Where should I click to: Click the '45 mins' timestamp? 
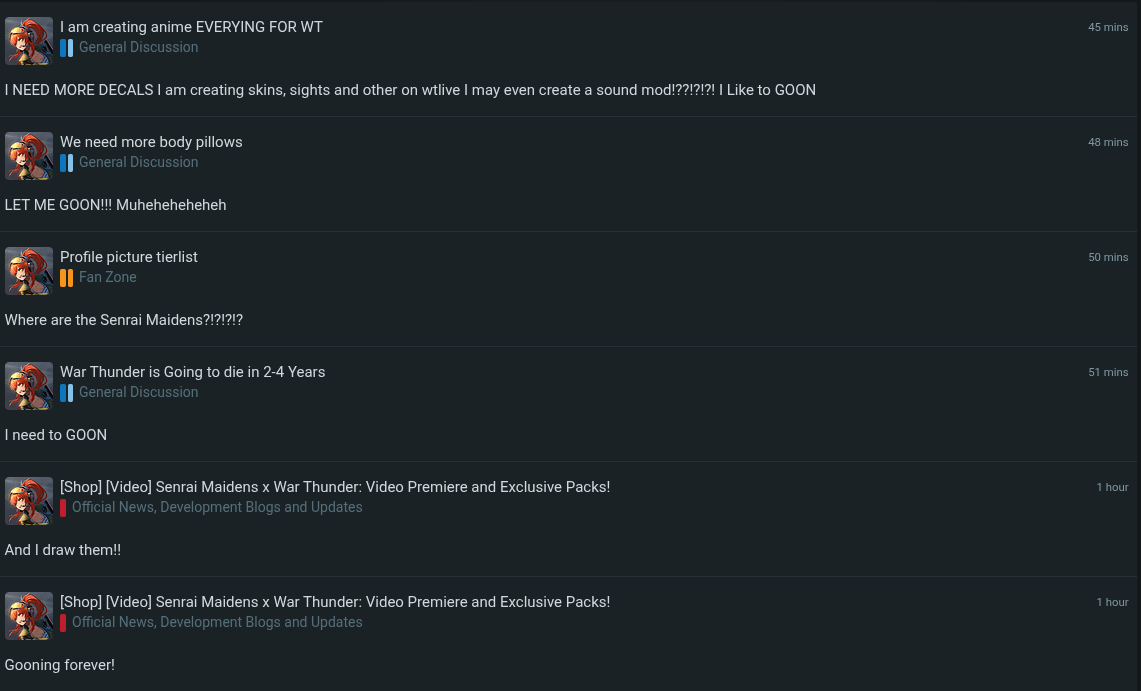1108,27
